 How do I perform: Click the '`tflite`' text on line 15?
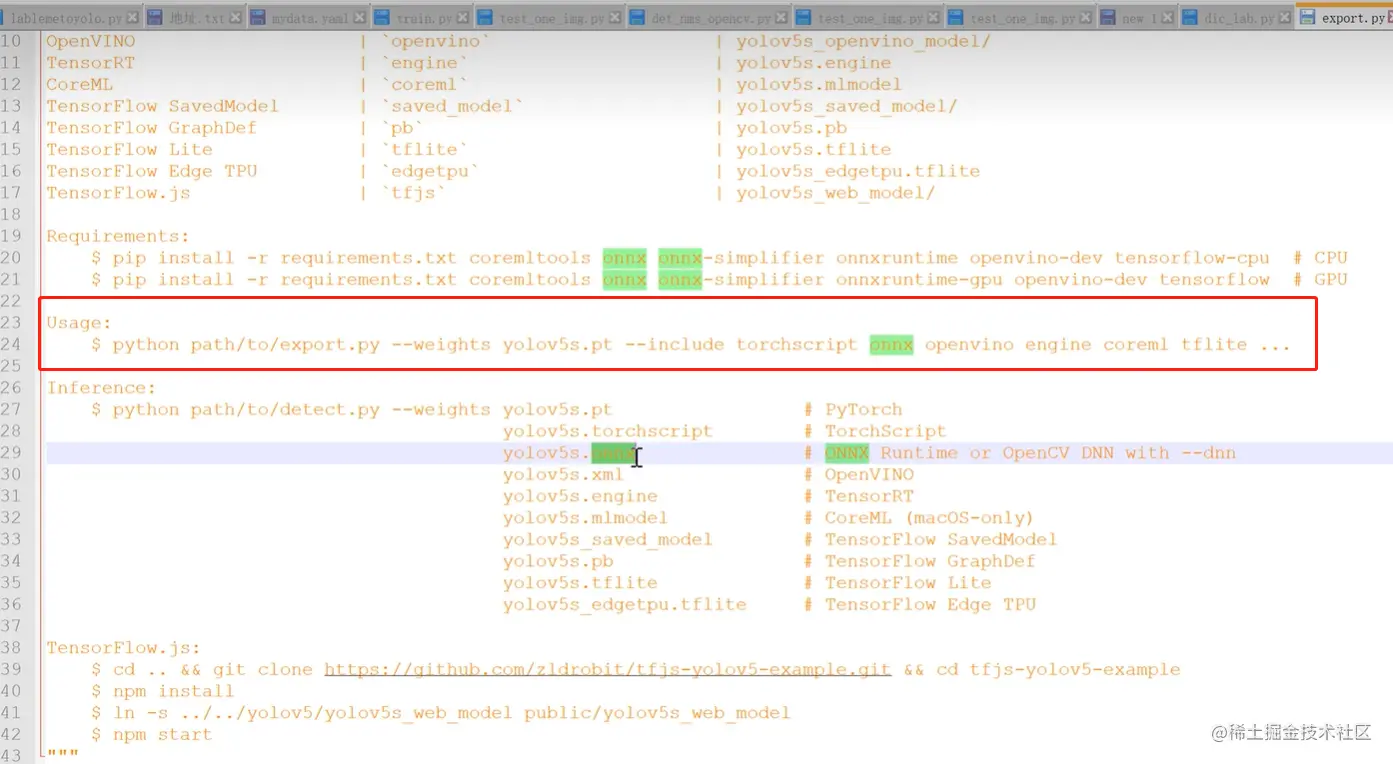pyautogui.click(x=425, y=150)
